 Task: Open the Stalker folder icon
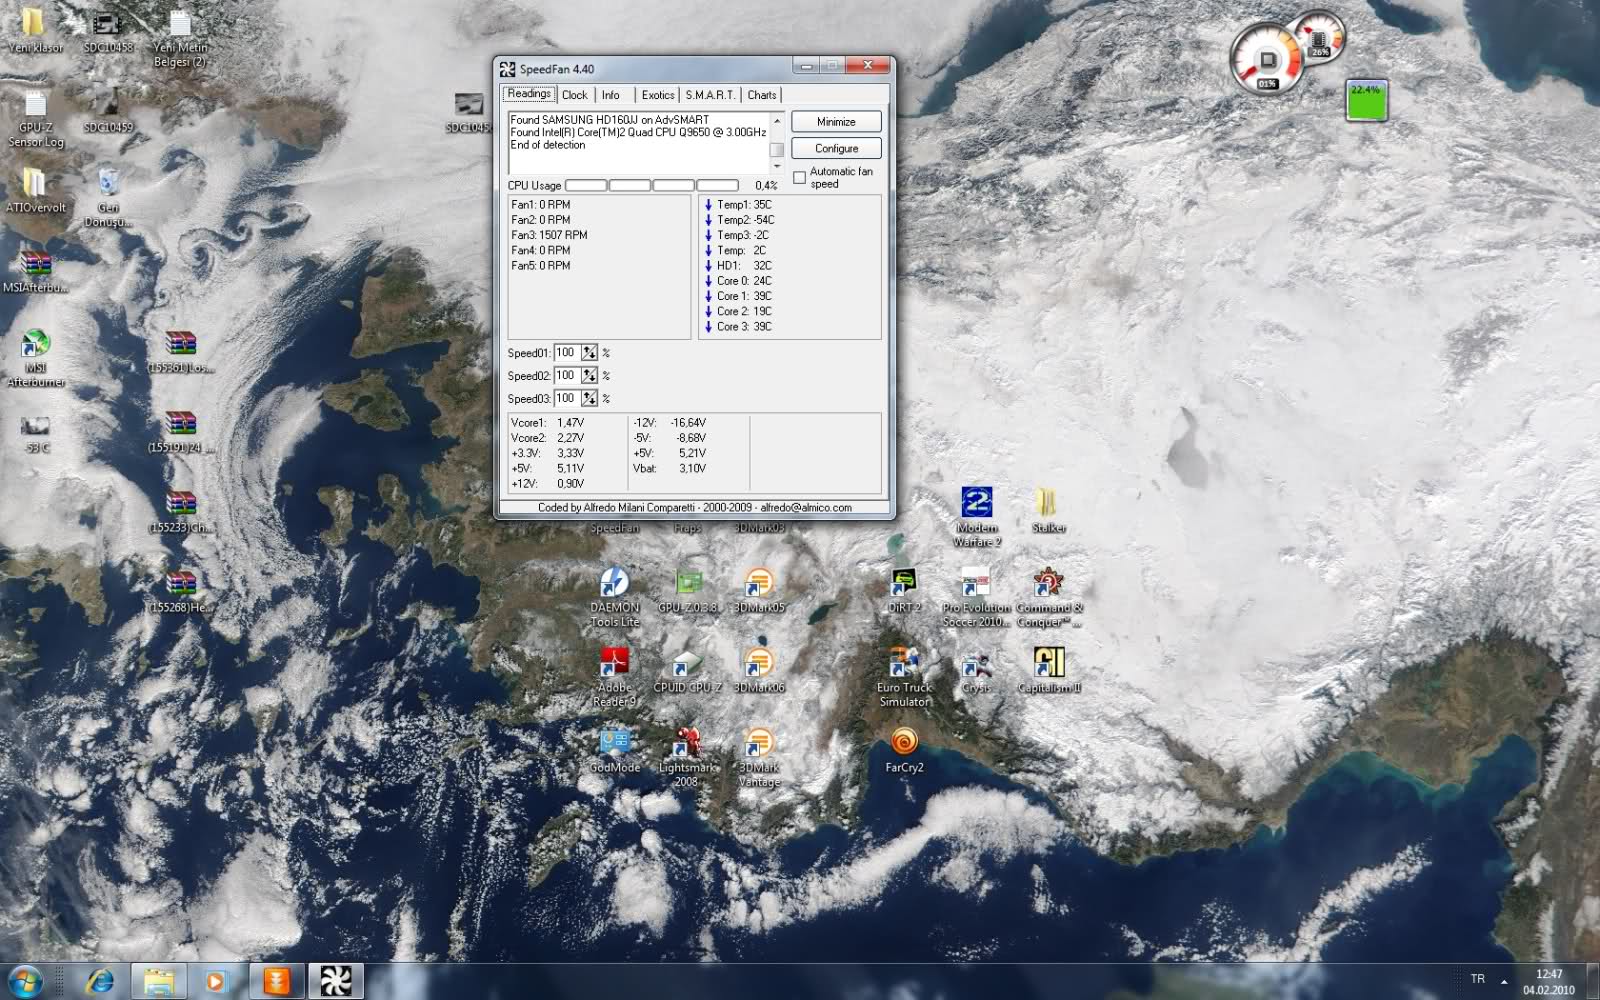point(1048,510)
